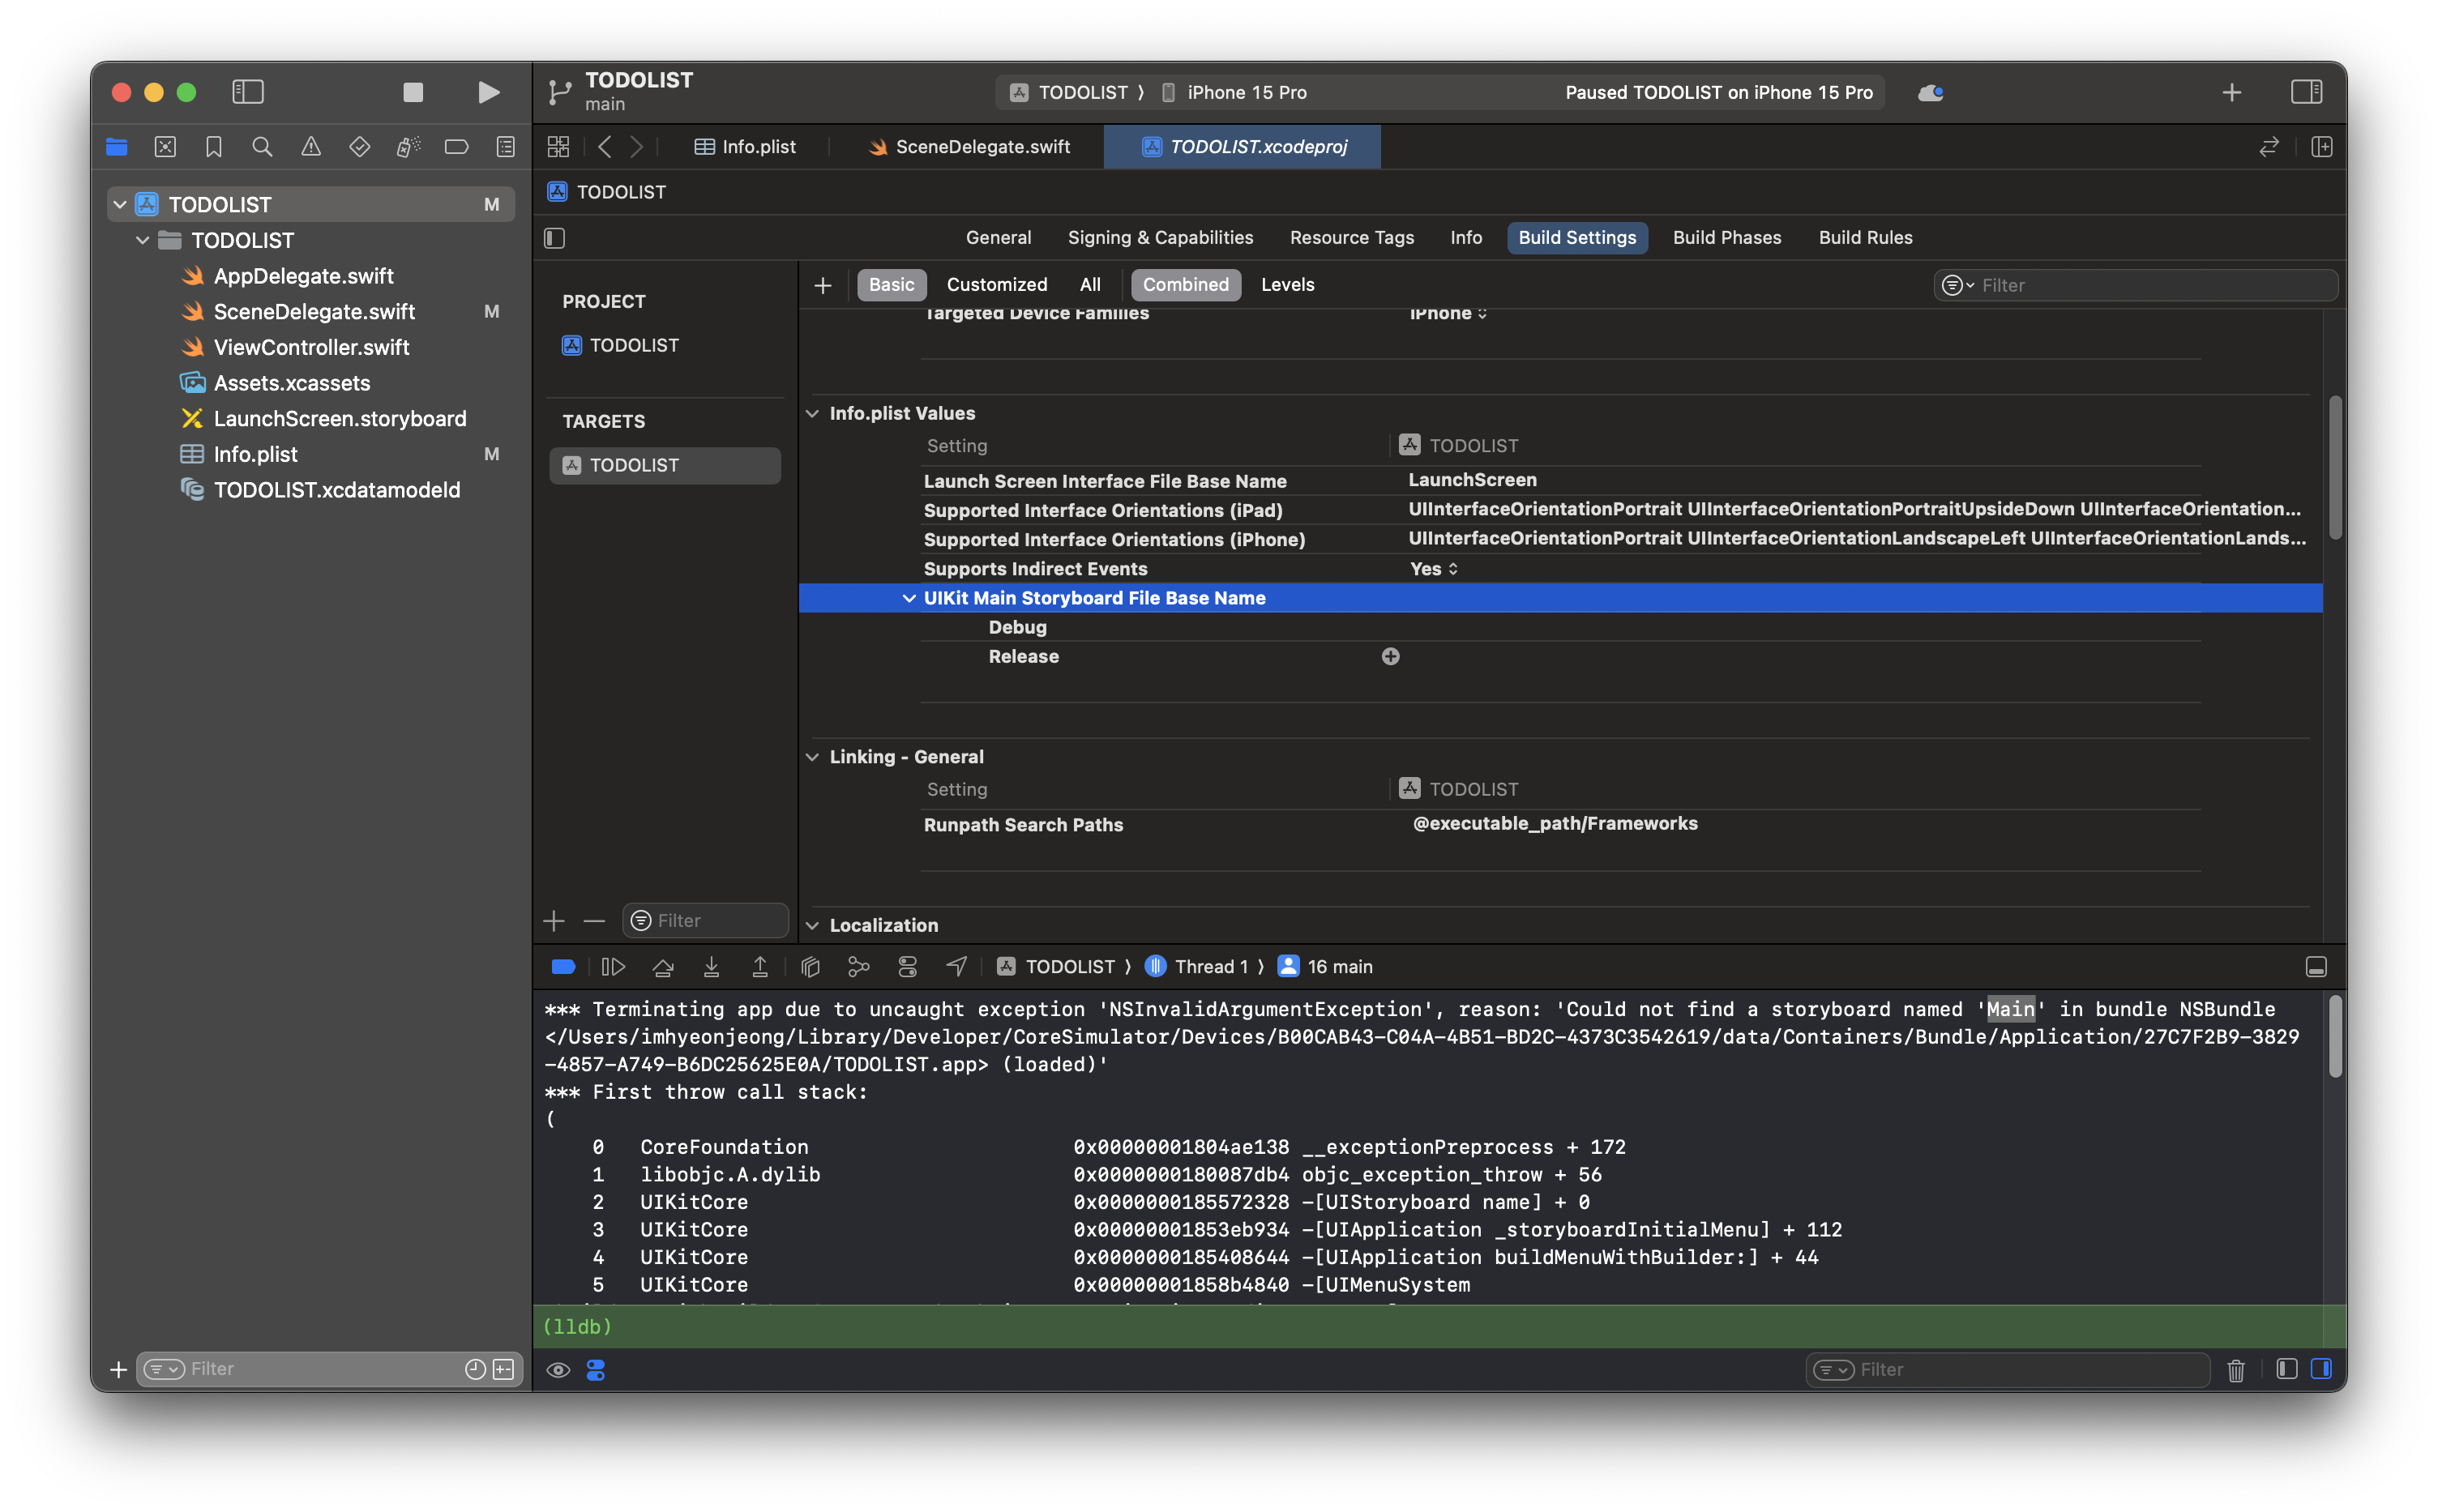Viewport: 2438px width, 1512px height.
Task: Open the related items grid menu
Action: click(x=558, y=147)
